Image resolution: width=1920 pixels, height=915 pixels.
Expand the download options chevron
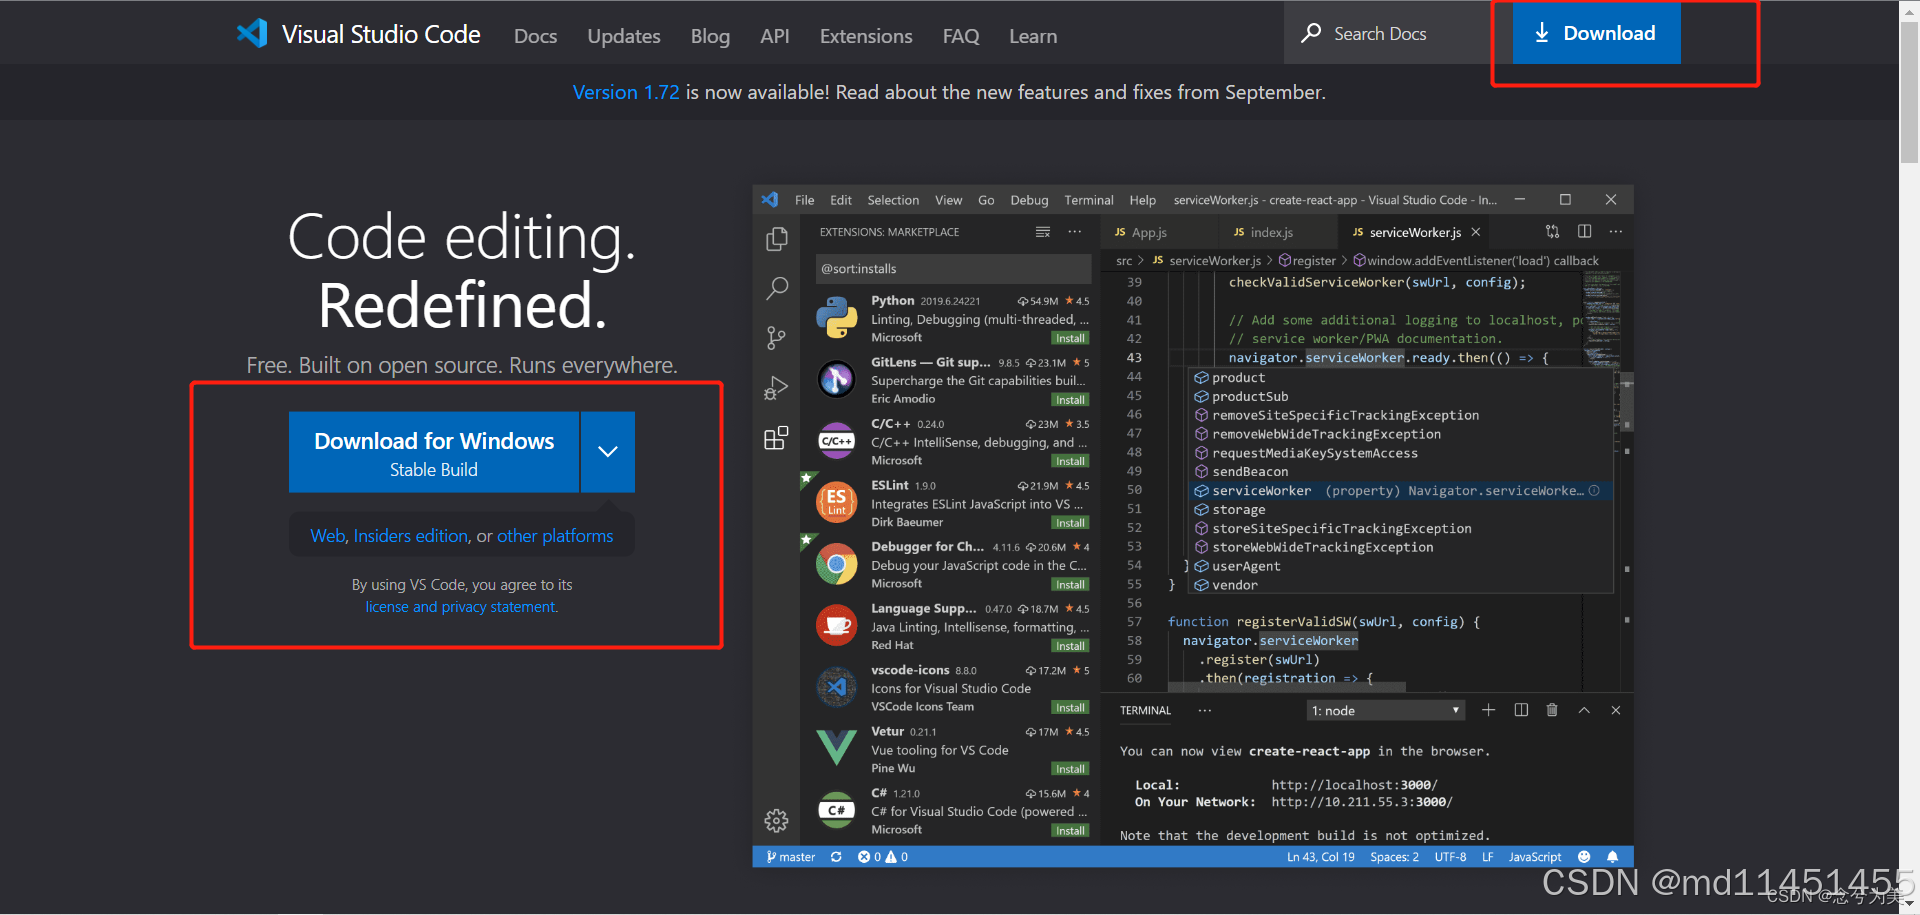(608, 452)
